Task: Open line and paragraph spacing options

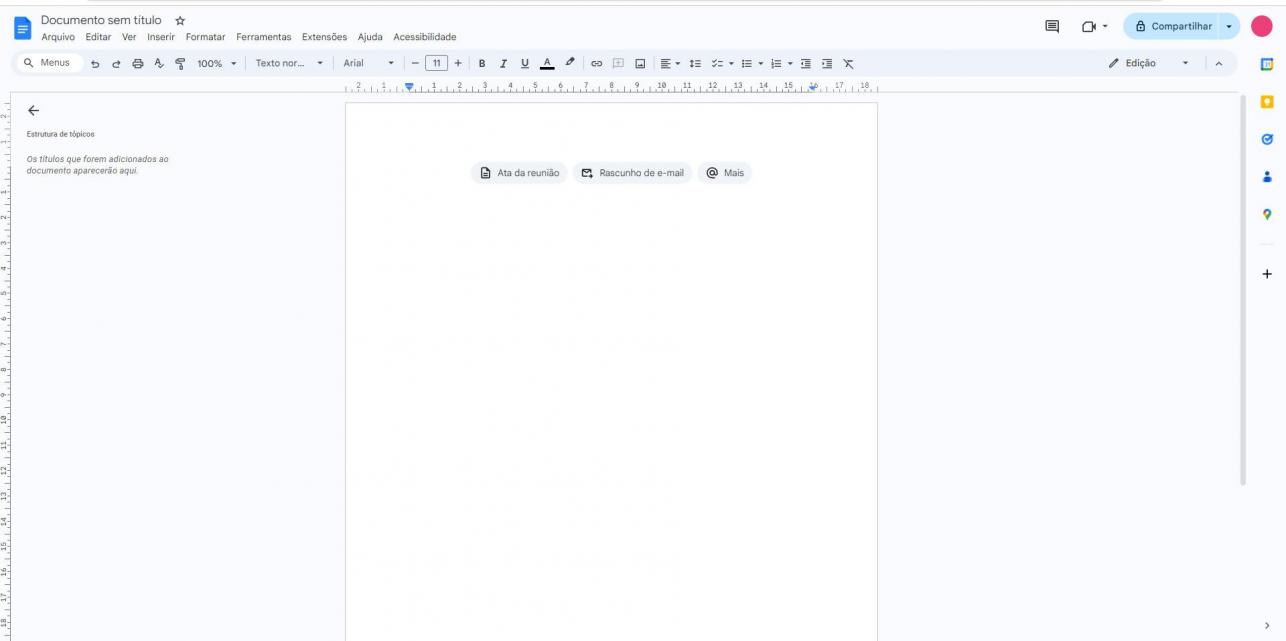Action: click(x=694, y=63)
